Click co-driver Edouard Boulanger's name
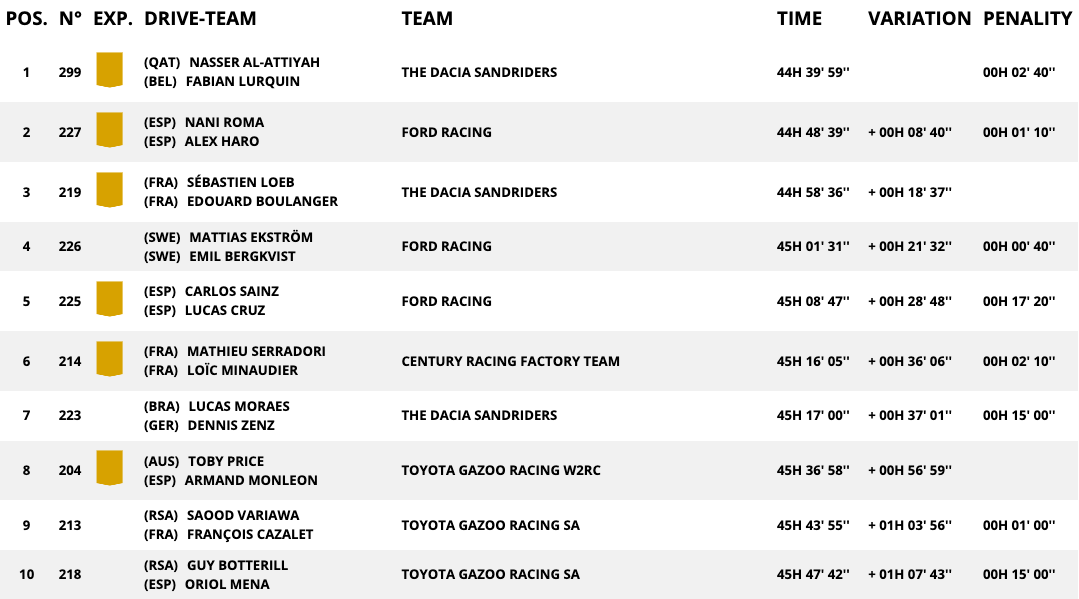This screenshot has height=599, width=1079. (262, 201)
